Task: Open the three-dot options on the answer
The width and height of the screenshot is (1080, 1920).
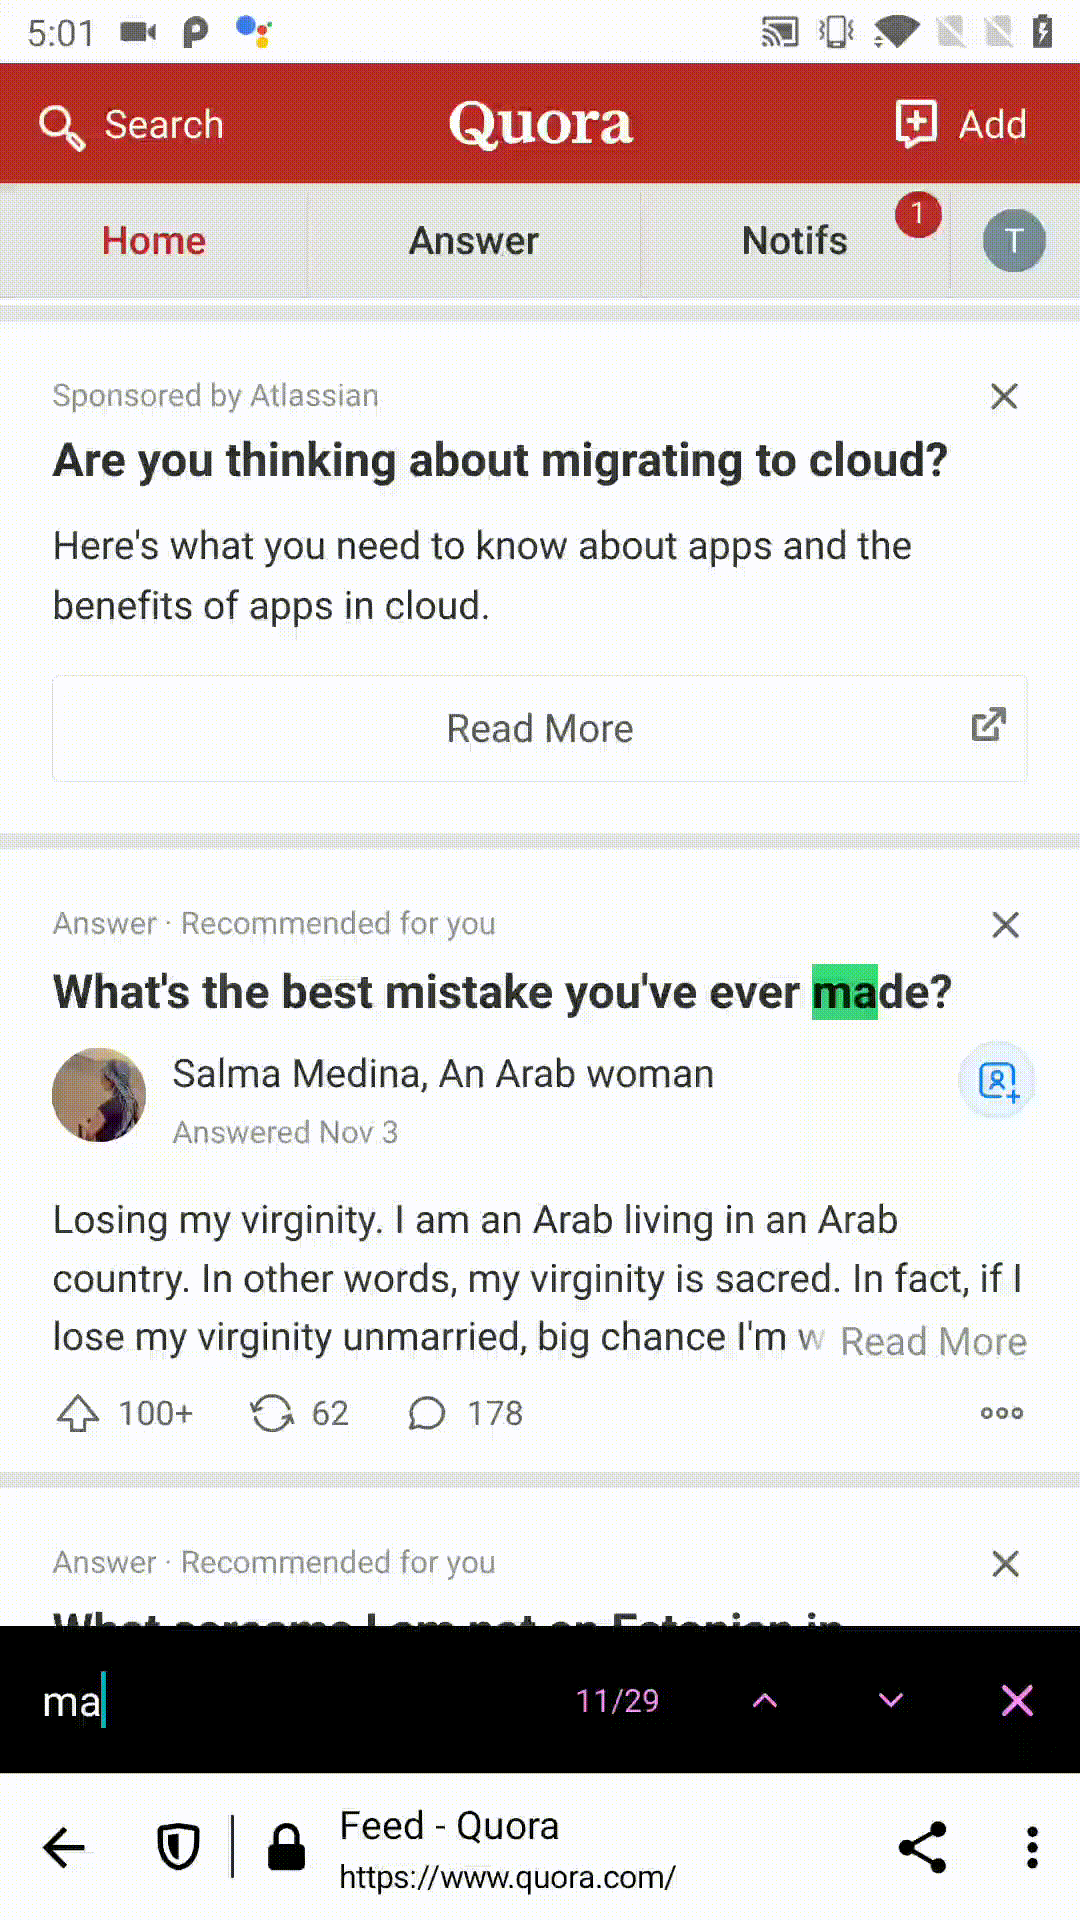Action: click(1001, 1413)
